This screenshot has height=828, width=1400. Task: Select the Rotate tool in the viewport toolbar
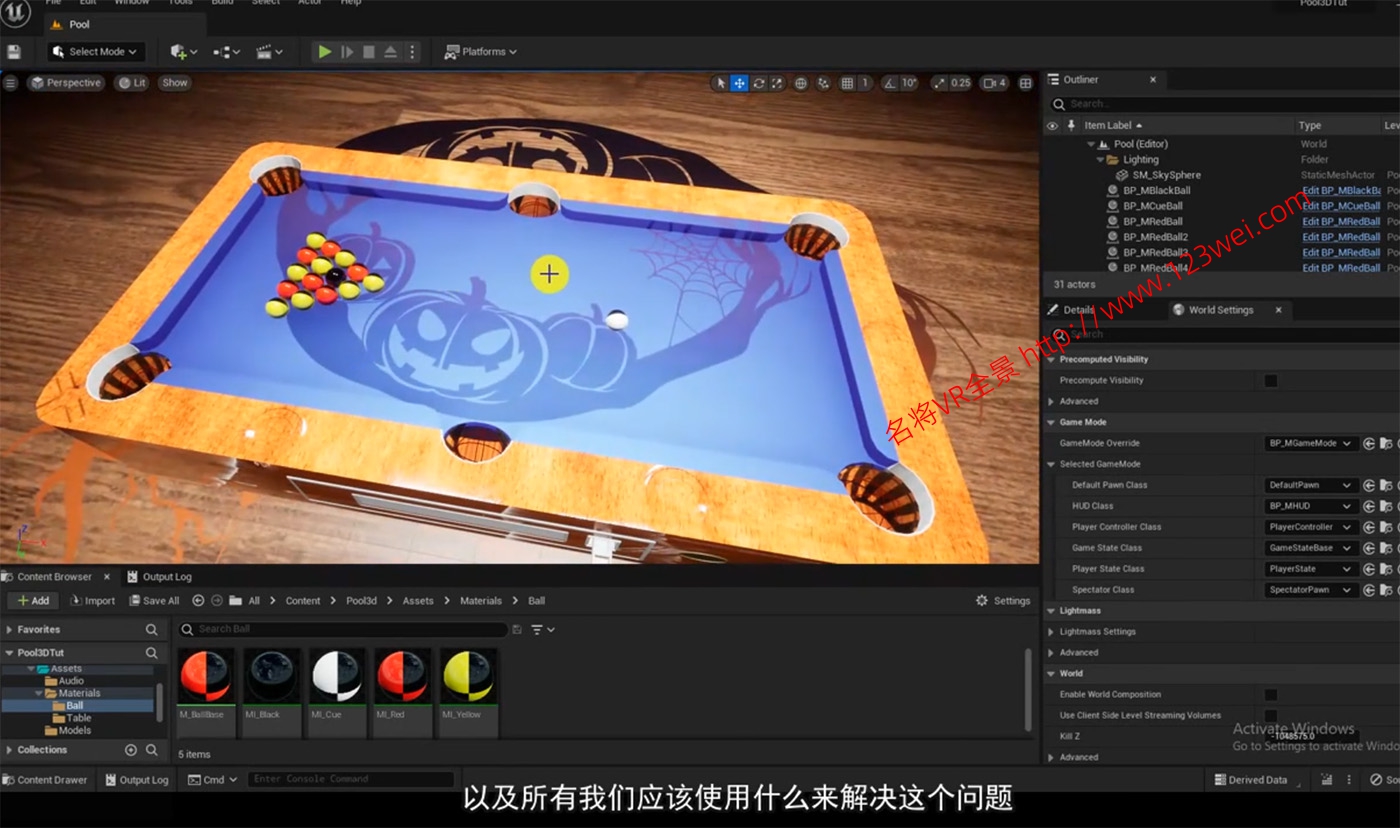[x=759, y=83]
